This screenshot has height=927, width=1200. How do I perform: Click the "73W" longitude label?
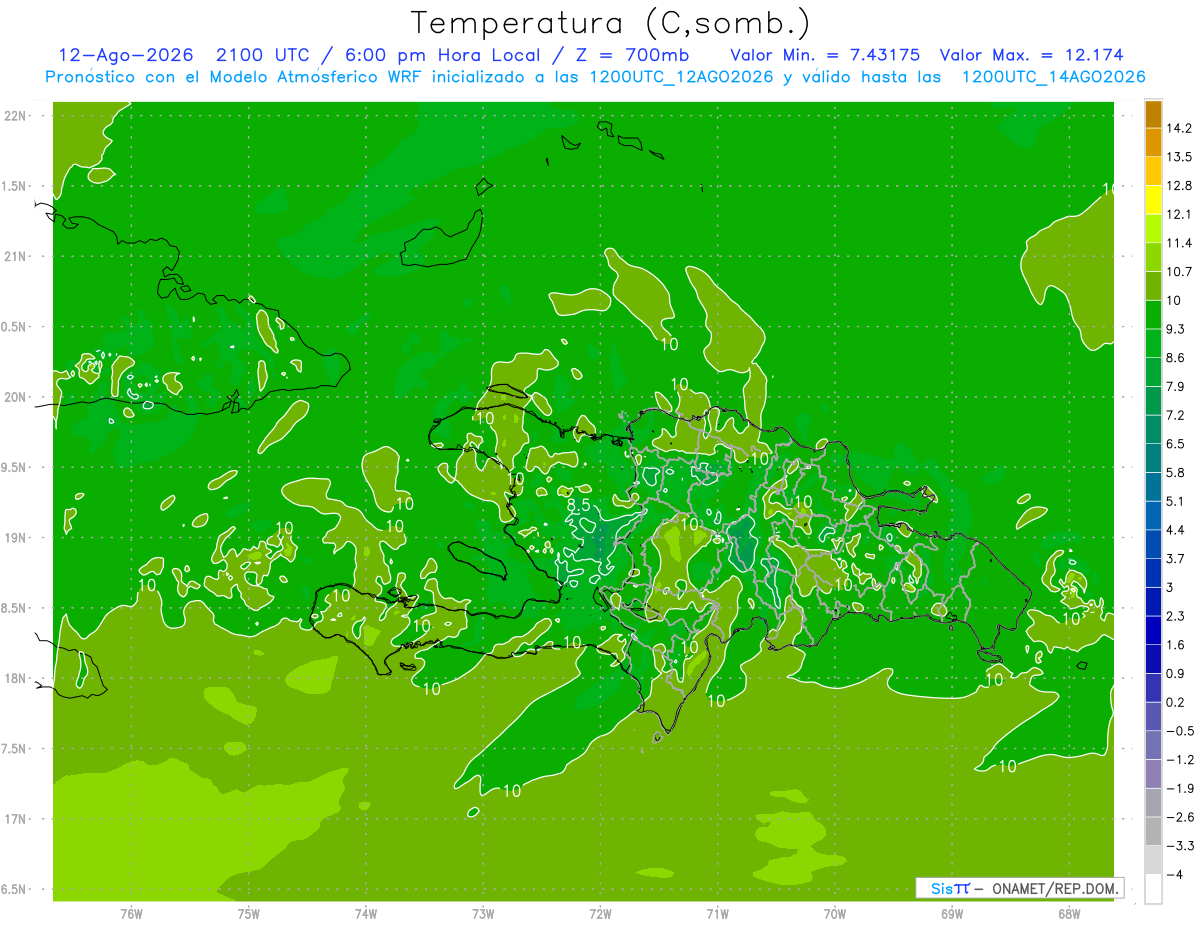pyautogui.click(x=483, y=914)
